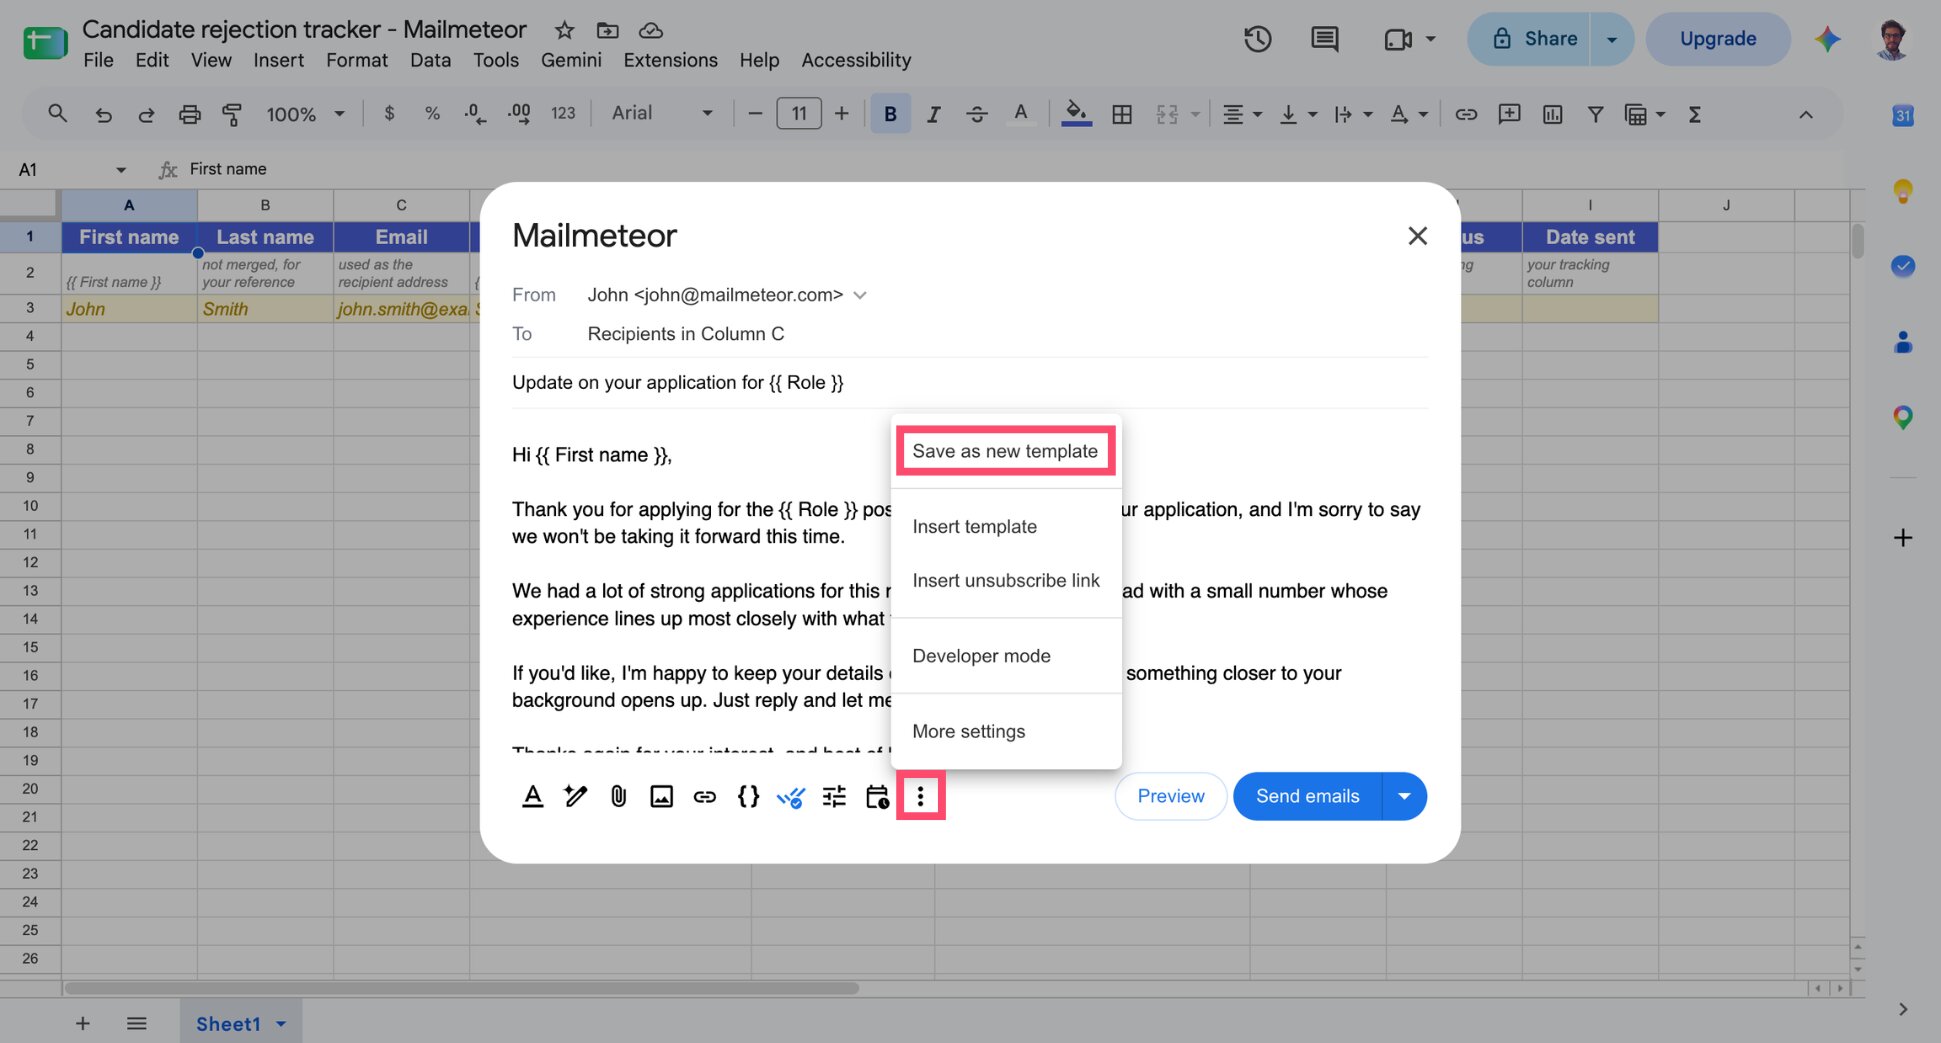The image size is (1941, 1043).
Task: Open version history clock icon
Action: [1257, 39]
